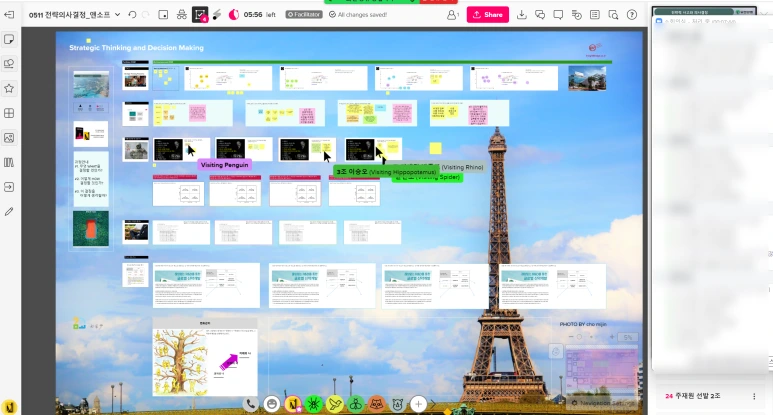The height and width of the screenshot is (415, 773).
Task: Open find in mural search icon
Action: click(x=613, y=15)
